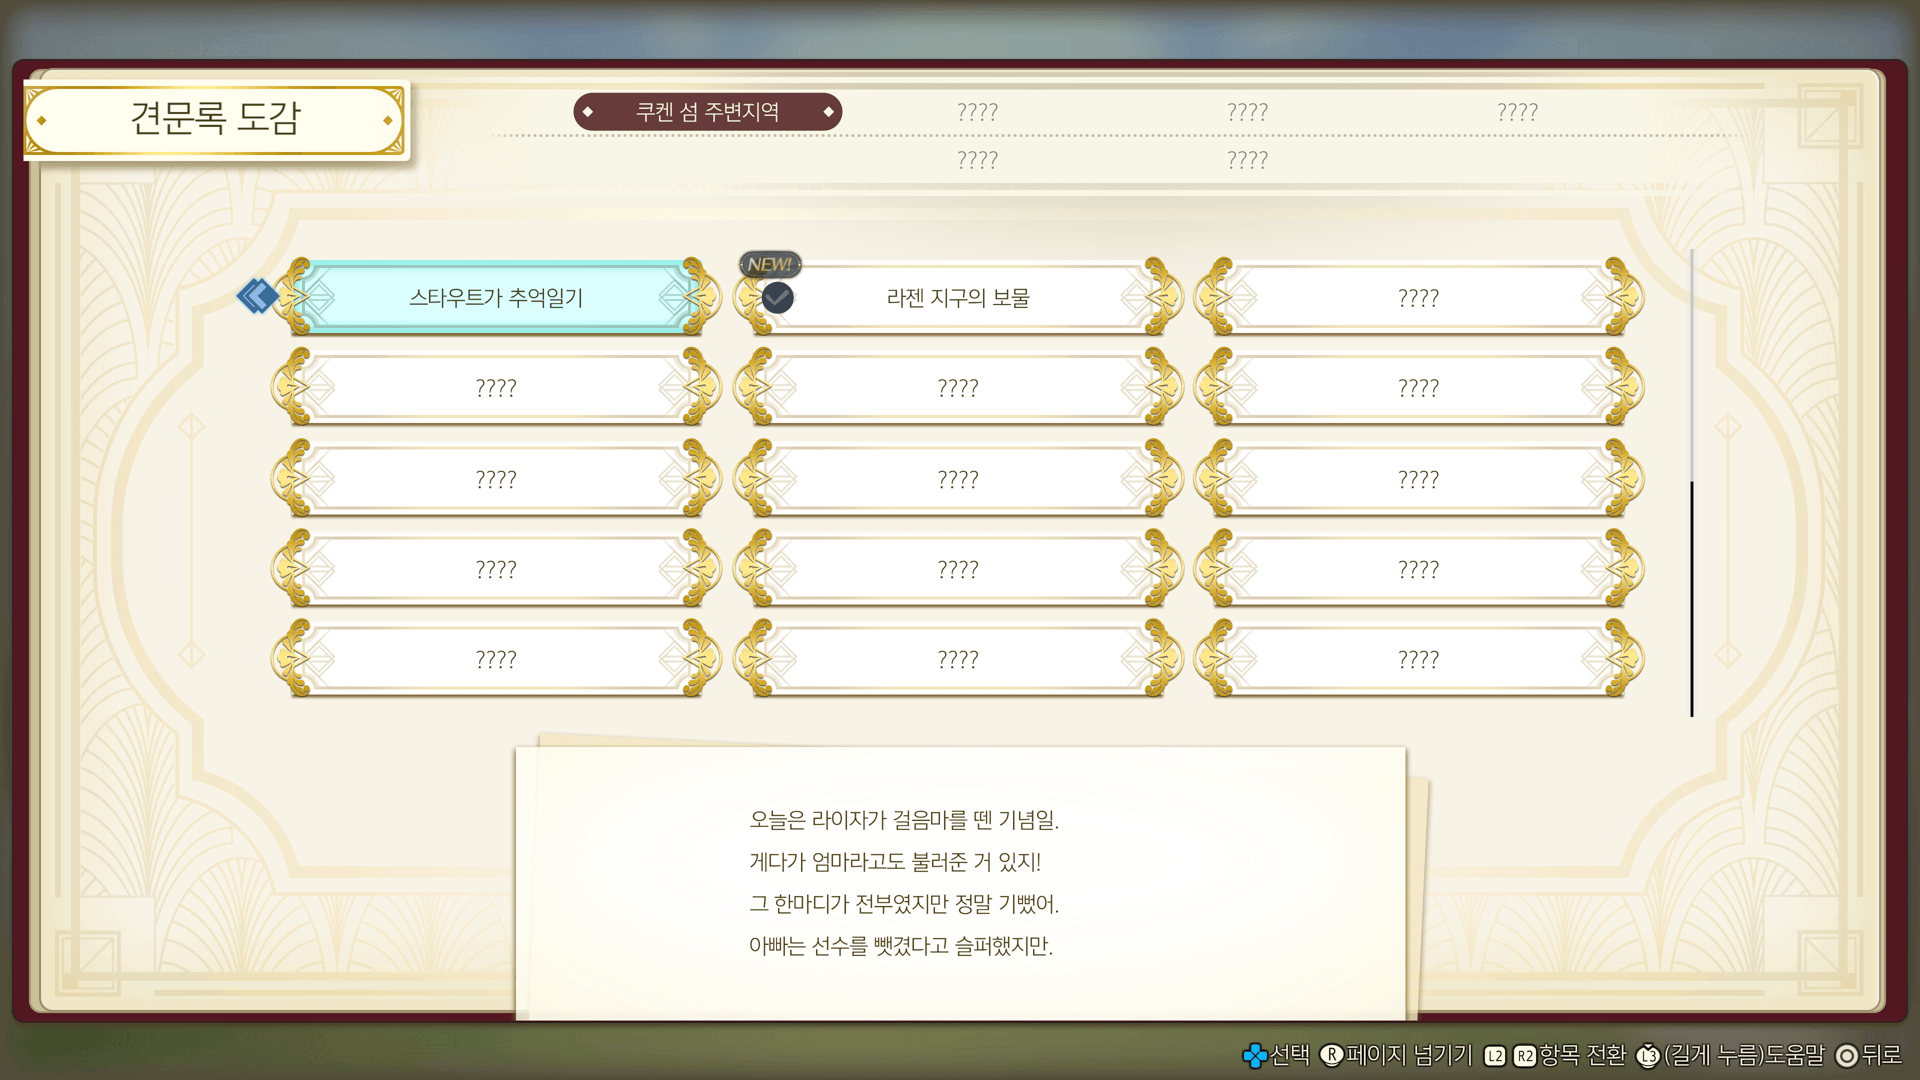Toggle the checkmark on 라젠 지구의 보물
Screen dimensions: 1920x1080
pos(777,297)
